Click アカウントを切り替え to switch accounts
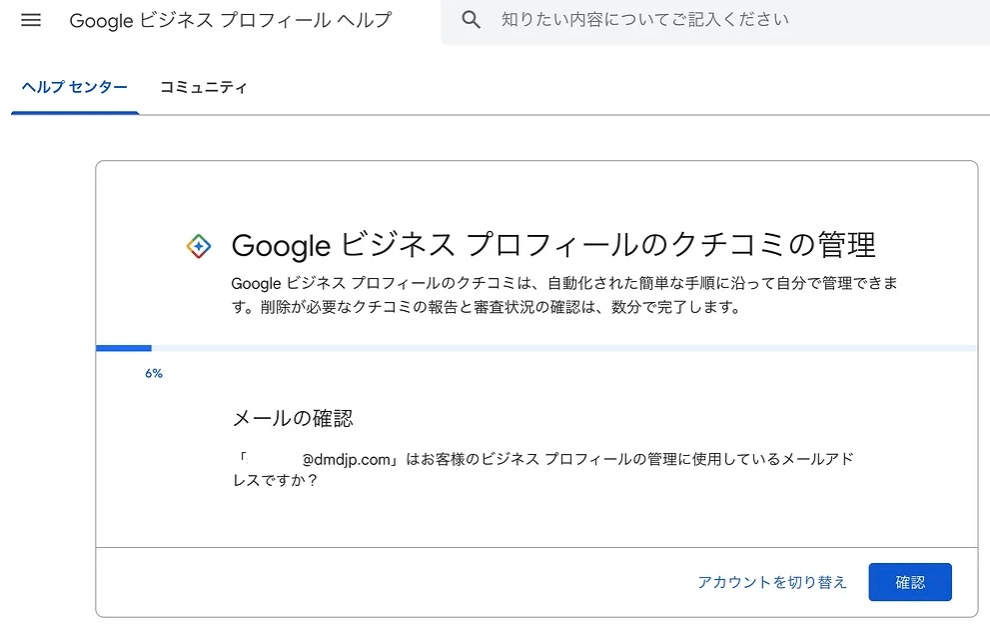990x630 pixels. tap(772, 581)
